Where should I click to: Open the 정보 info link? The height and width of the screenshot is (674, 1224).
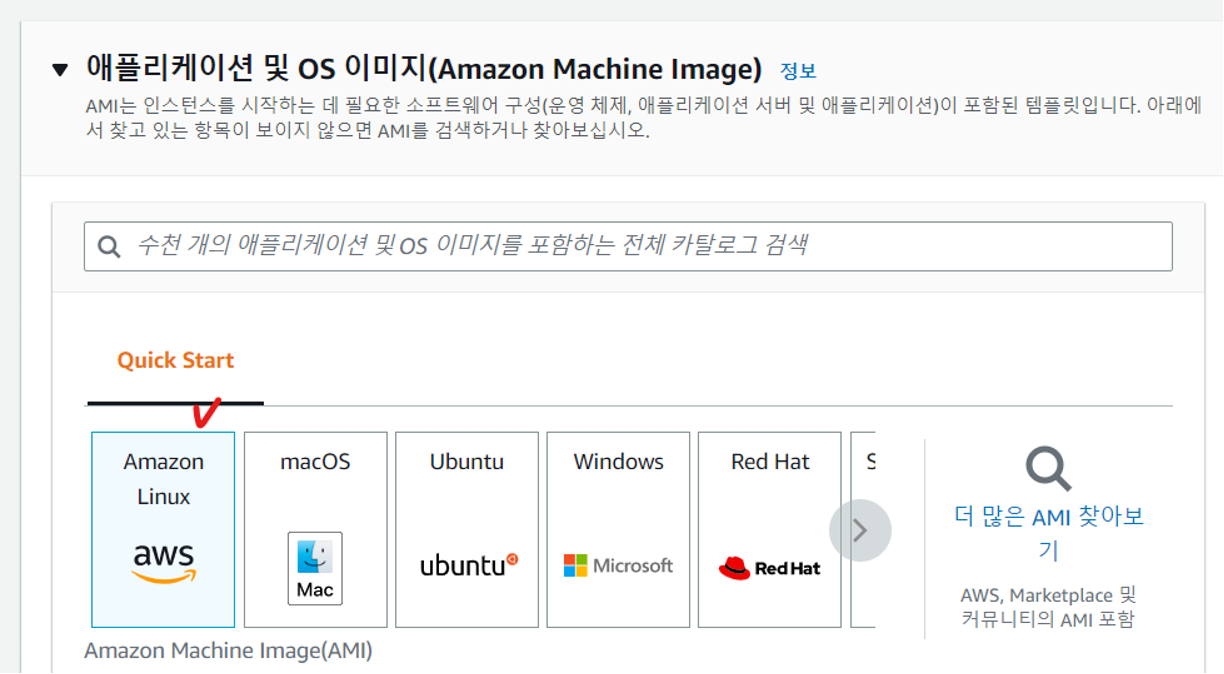tap(798, 71)
